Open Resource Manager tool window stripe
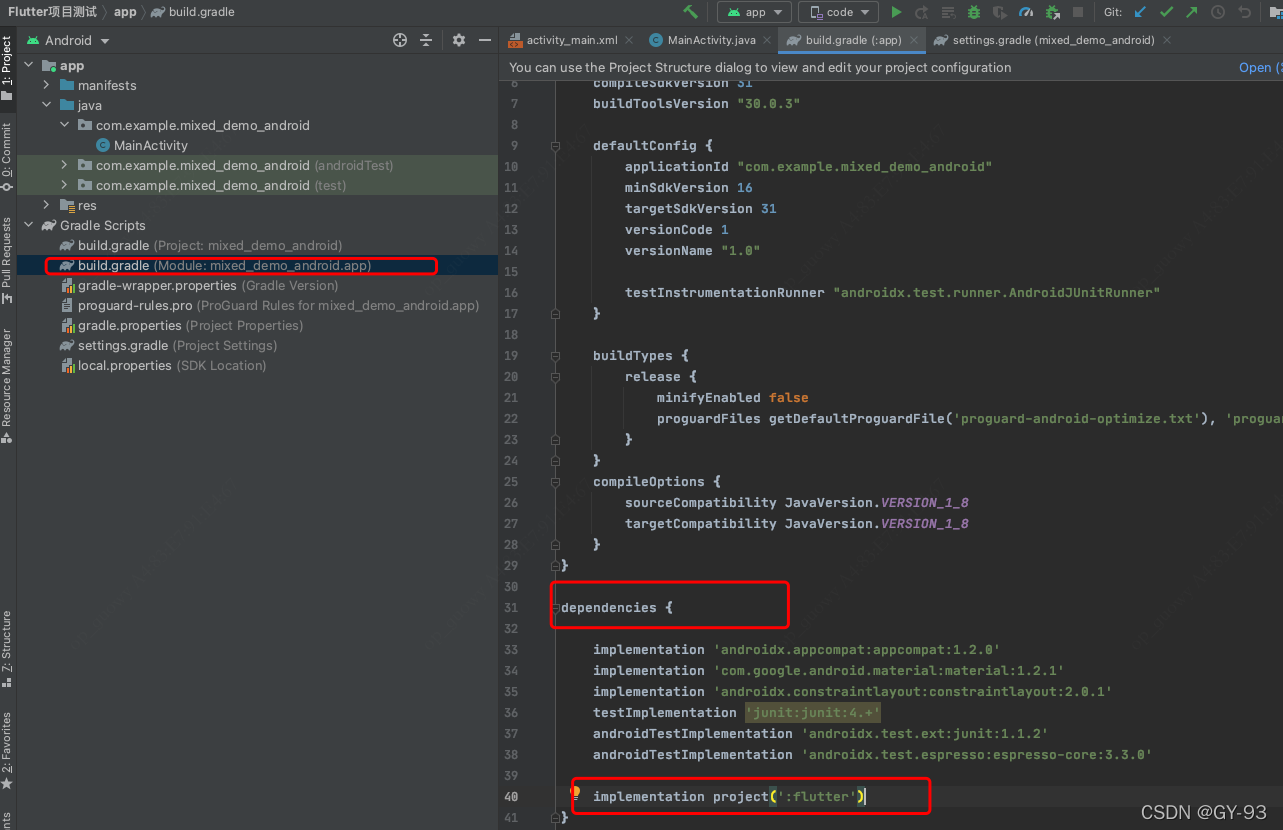This screenshot has width=1283, height=830. coord(7,386)
